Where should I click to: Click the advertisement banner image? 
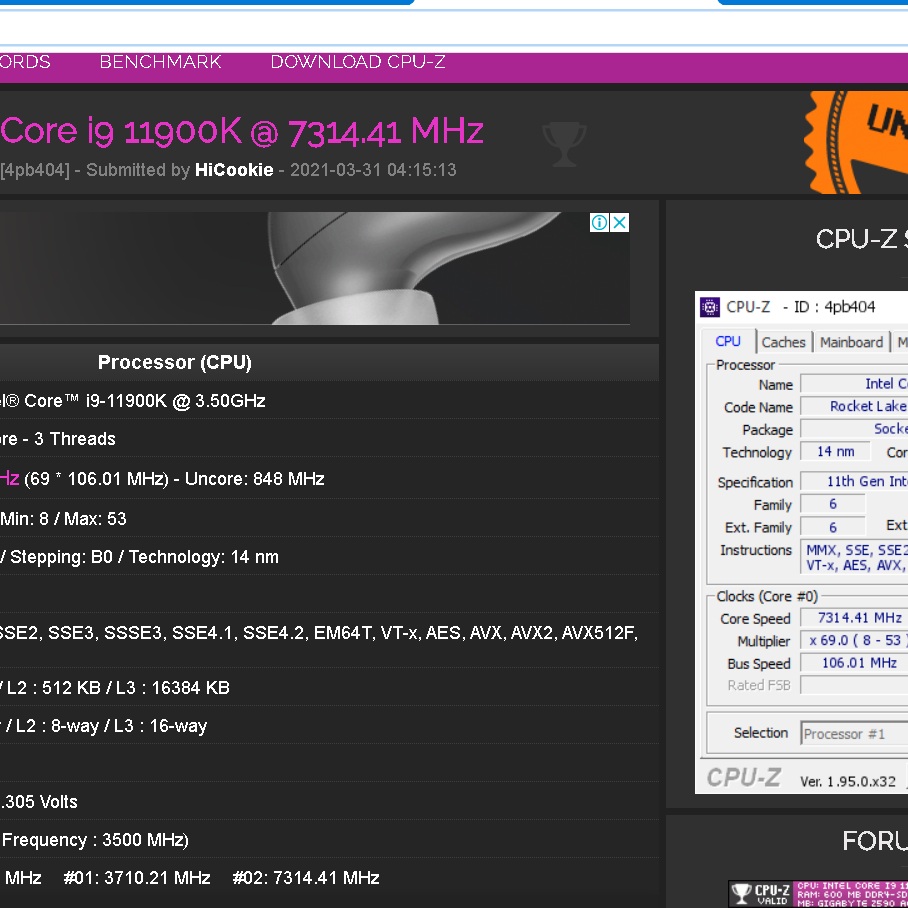tap(314, 268)
